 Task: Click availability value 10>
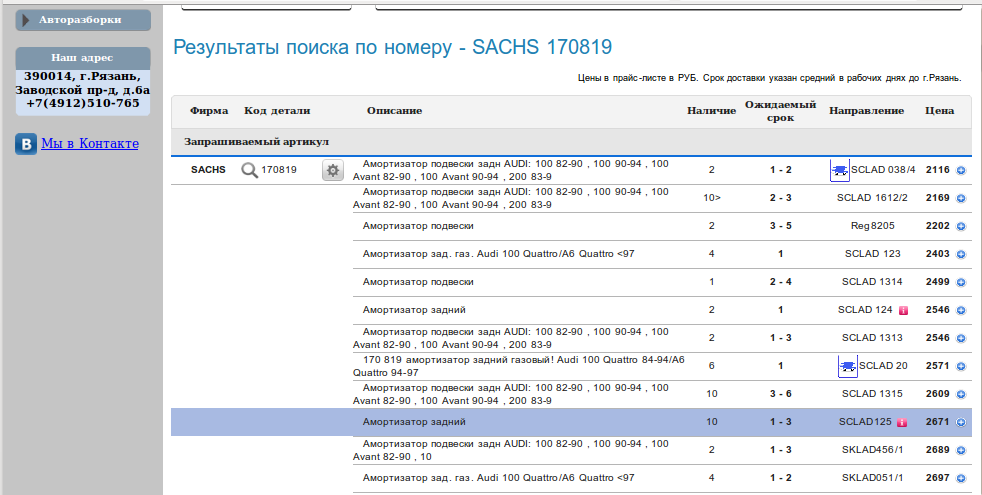click(x=711, y=198)
